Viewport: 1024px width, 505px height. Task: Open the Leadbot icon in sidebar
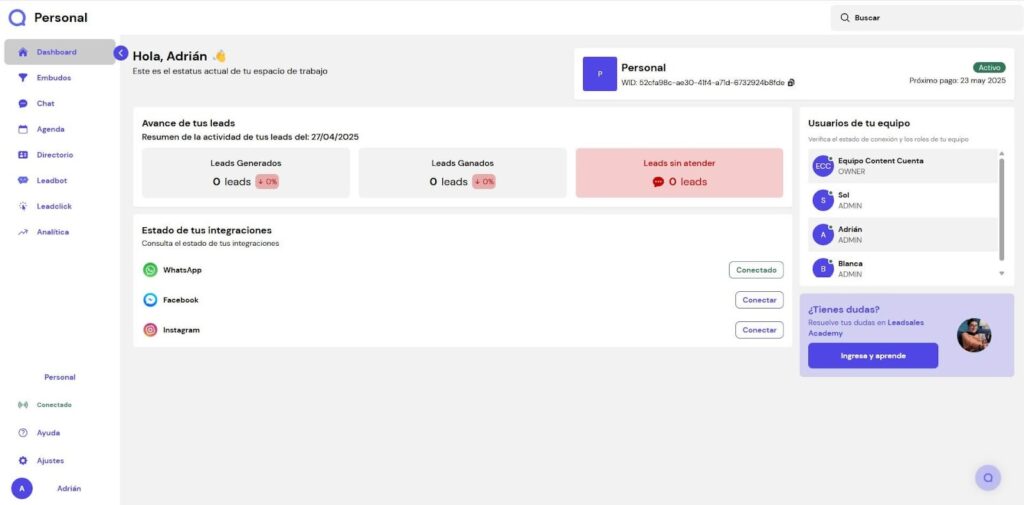point(23,181)
